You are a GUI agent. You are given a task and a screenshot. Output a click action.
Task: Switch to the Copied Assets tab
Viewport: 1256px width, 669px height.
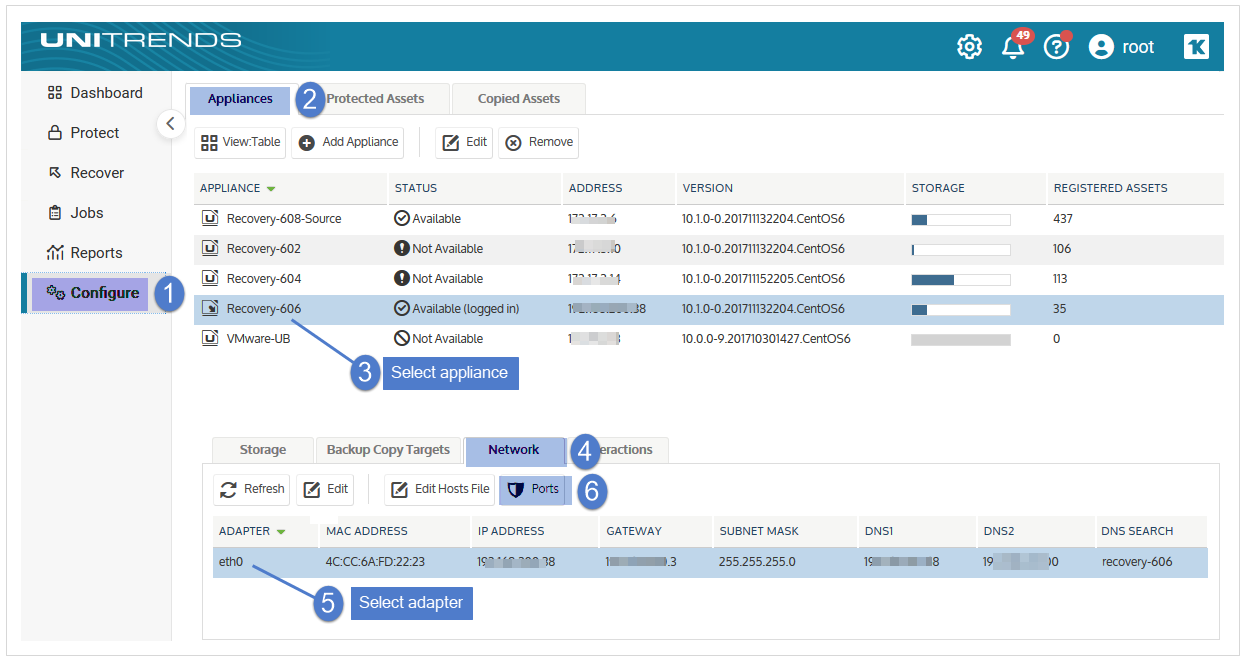[518, 99]
